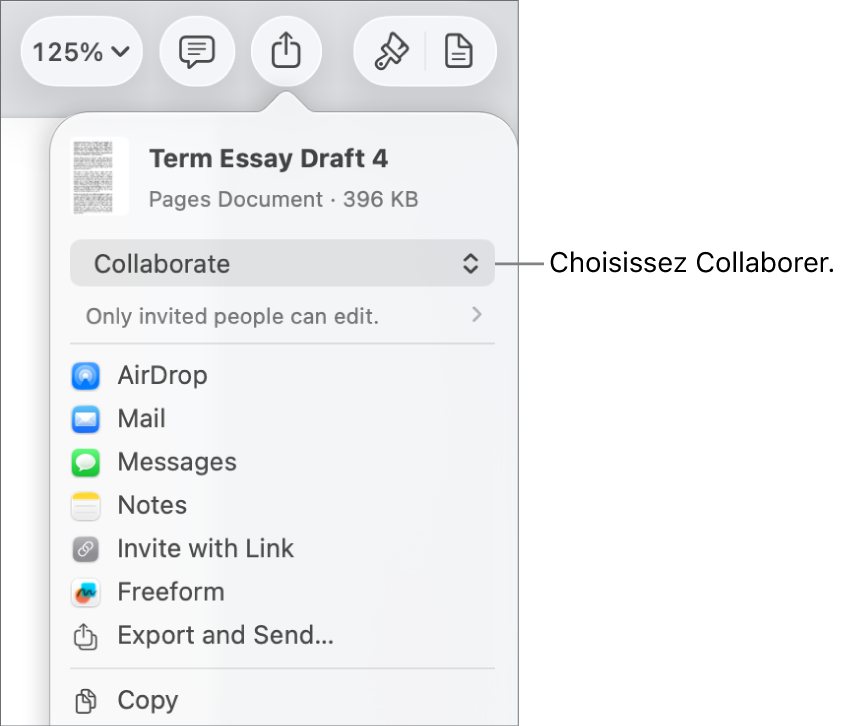Select the Format paintbrush icon
The width and height of the screenshot is (846, 726).
pos(392,51)
